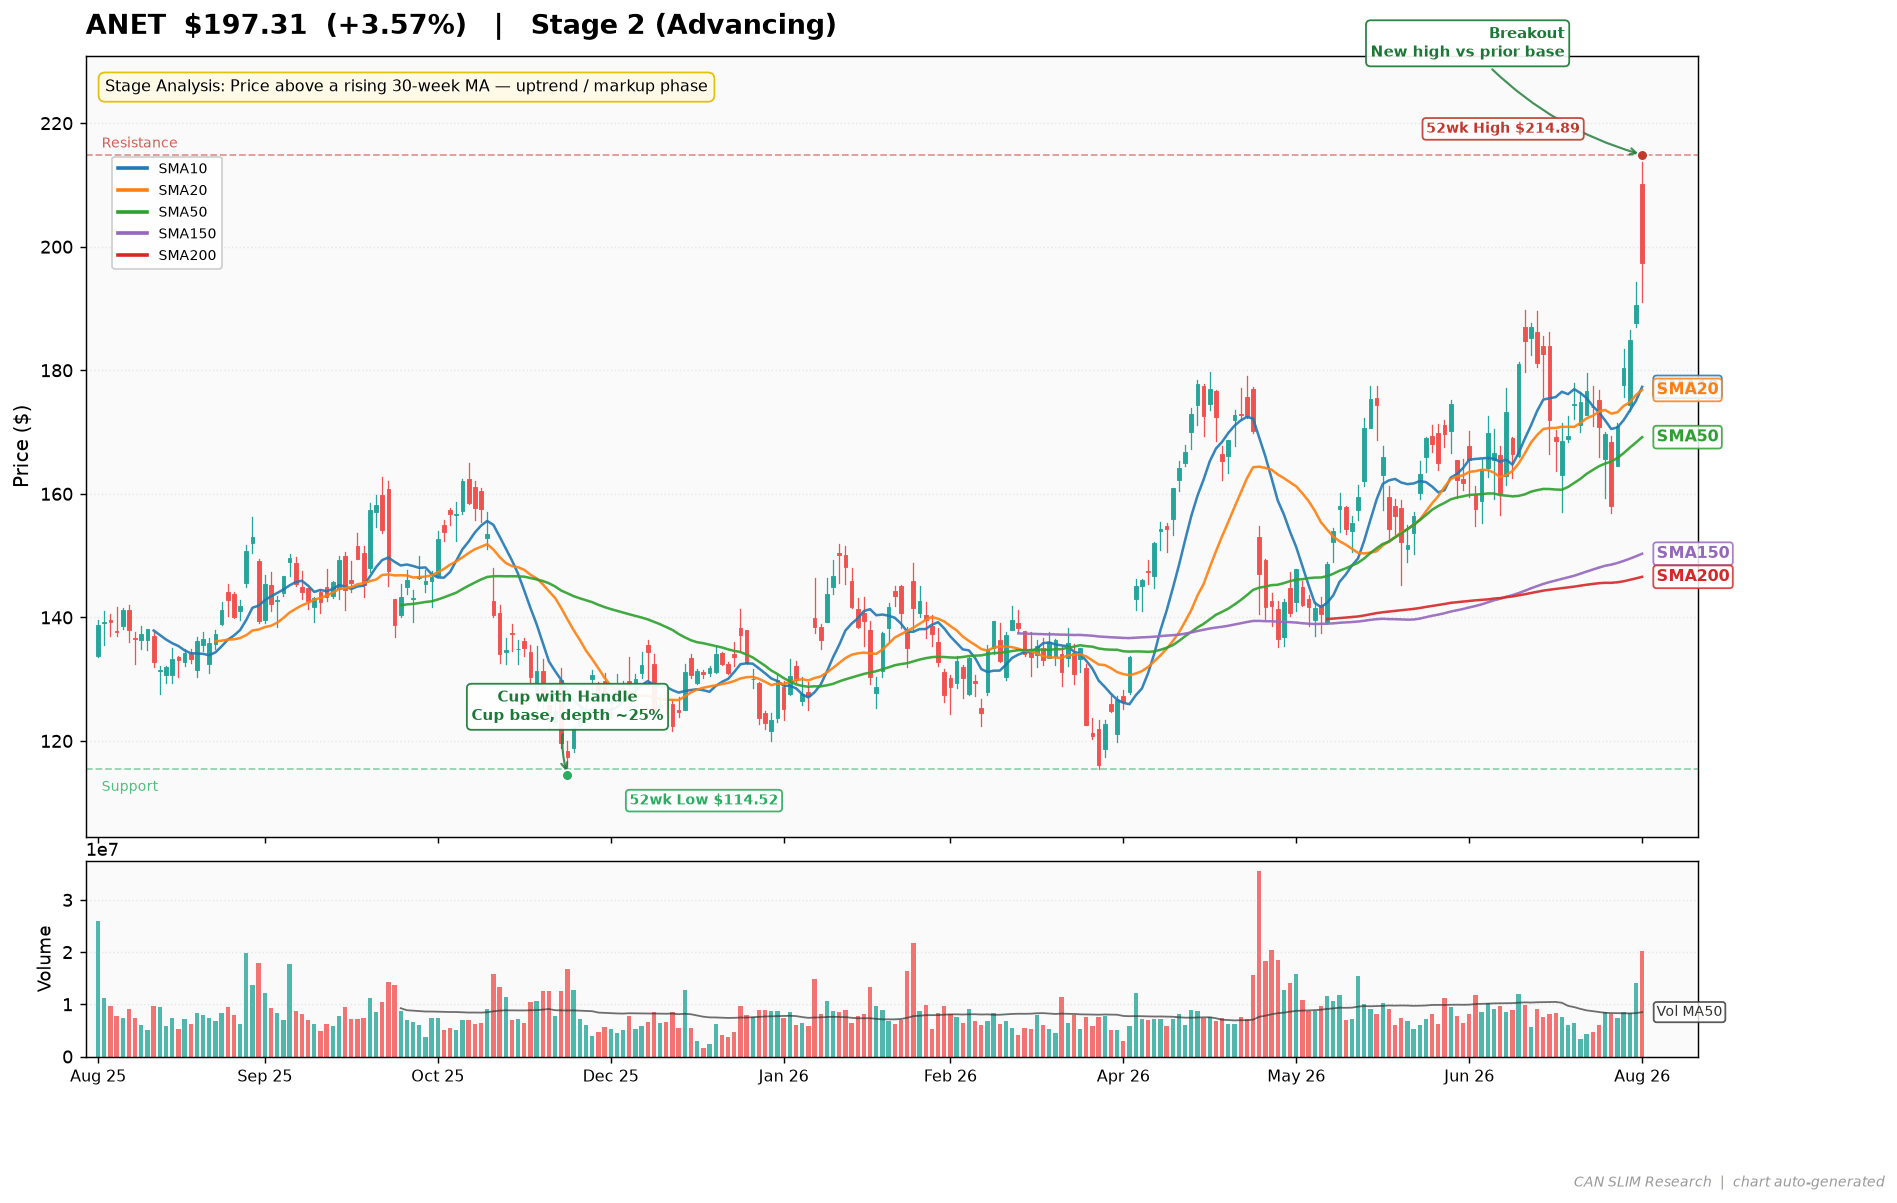The image size is (1897, 1203).
Task: Select the SMA150 entry text in the legend
Action: pyautogui.click(x=187, y=234)
